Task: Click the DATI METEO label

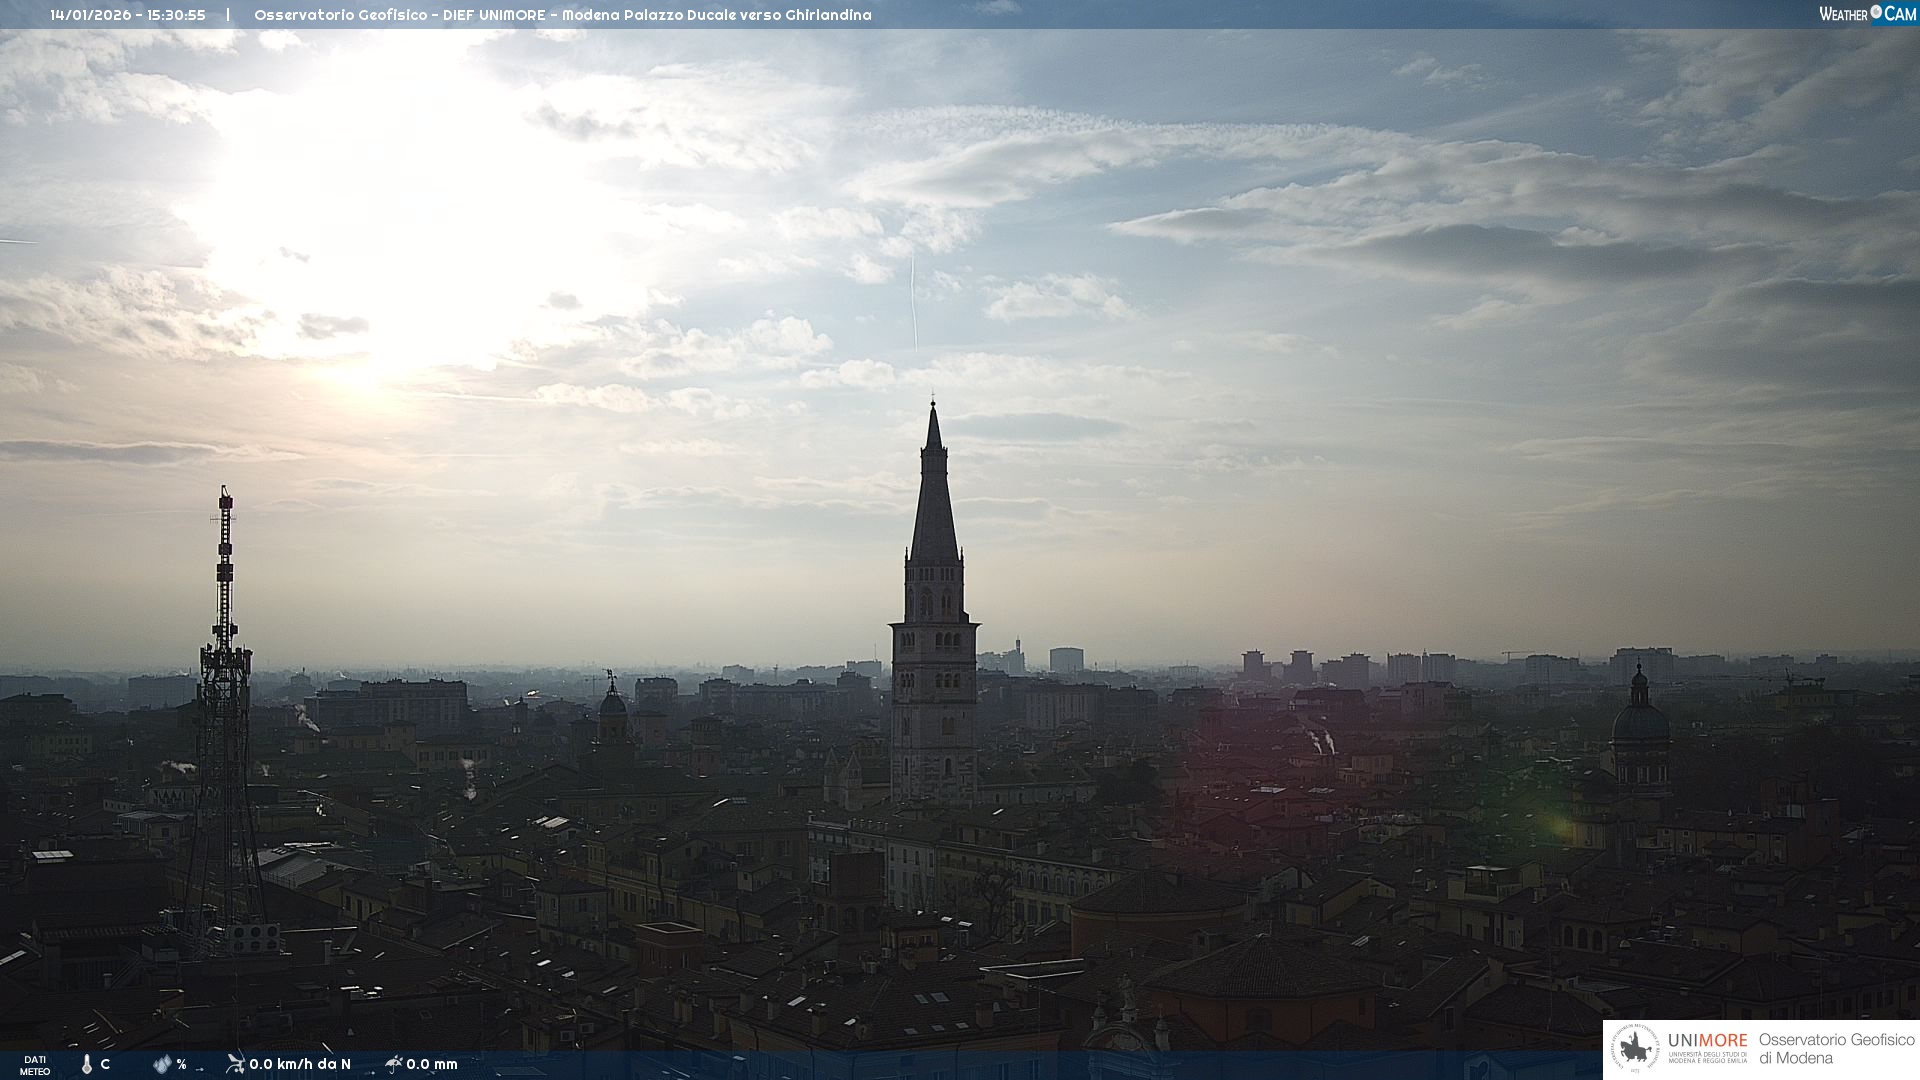Action: pyautogui.click(x=35, y=1065)
